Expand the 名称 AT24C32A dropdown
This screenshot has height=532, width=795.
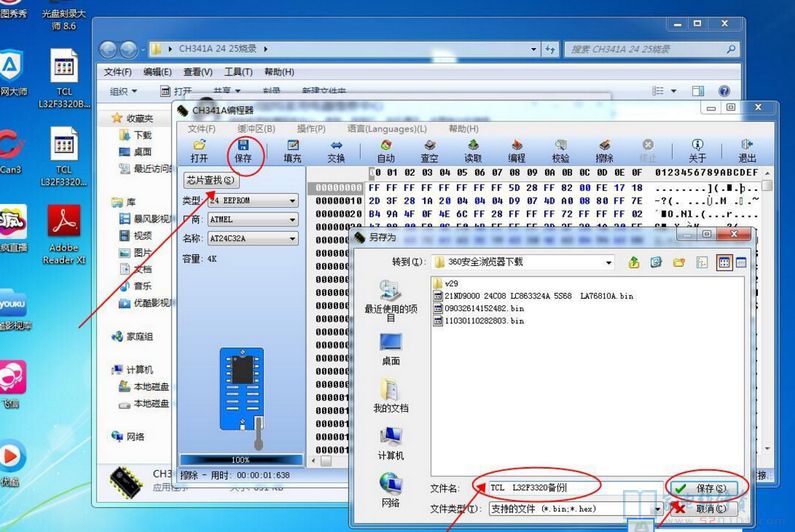[292, 239]
